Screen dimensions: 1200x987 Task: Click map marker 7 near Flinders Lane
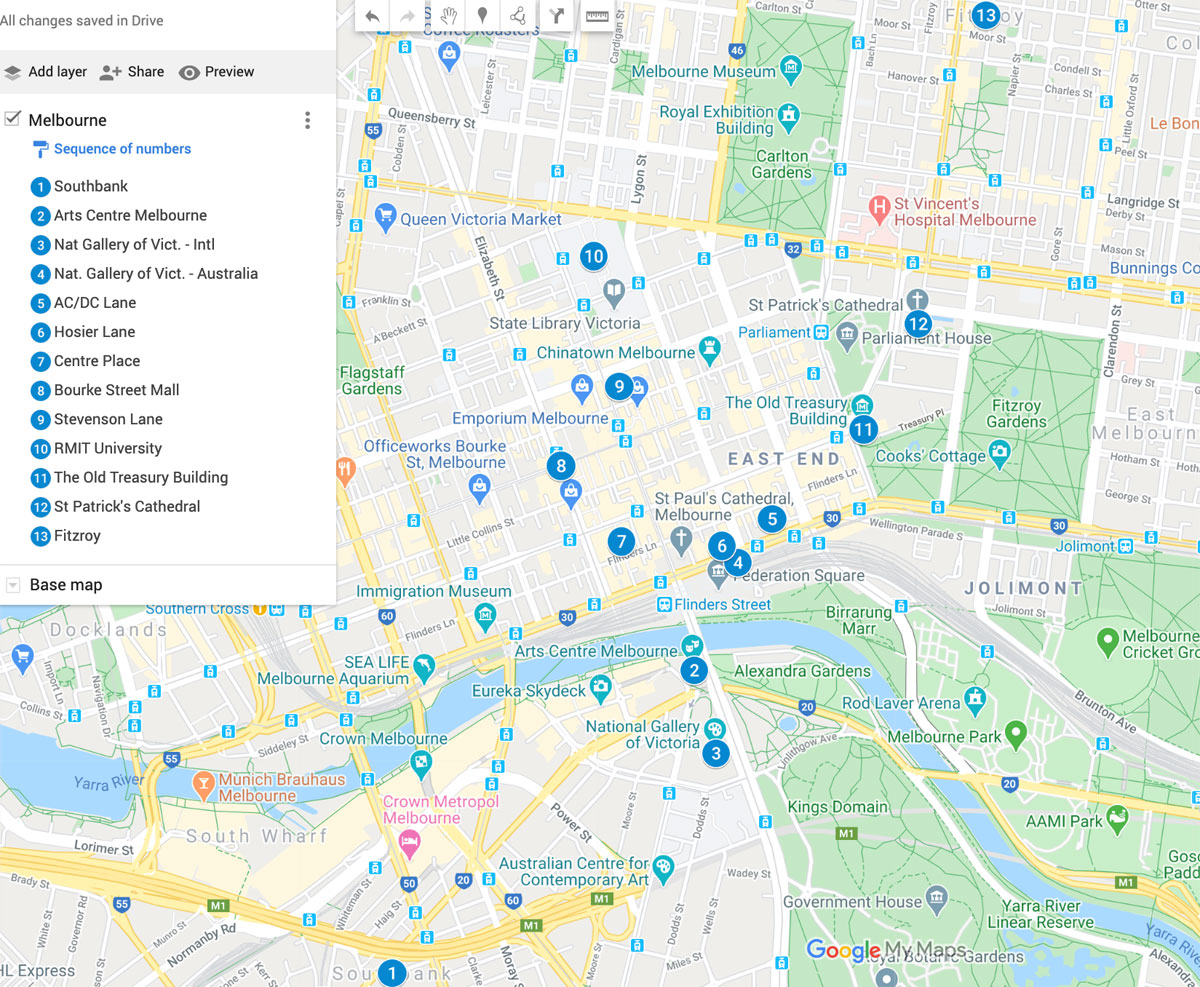[x=621, y=541]
